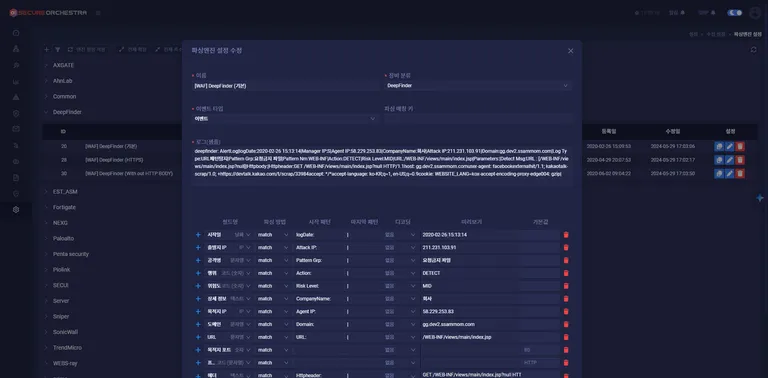This screenshot has height=378, width=768.
Task: Click the hamburger menu icon beside the logo
Action: click(x=98, y=13)
